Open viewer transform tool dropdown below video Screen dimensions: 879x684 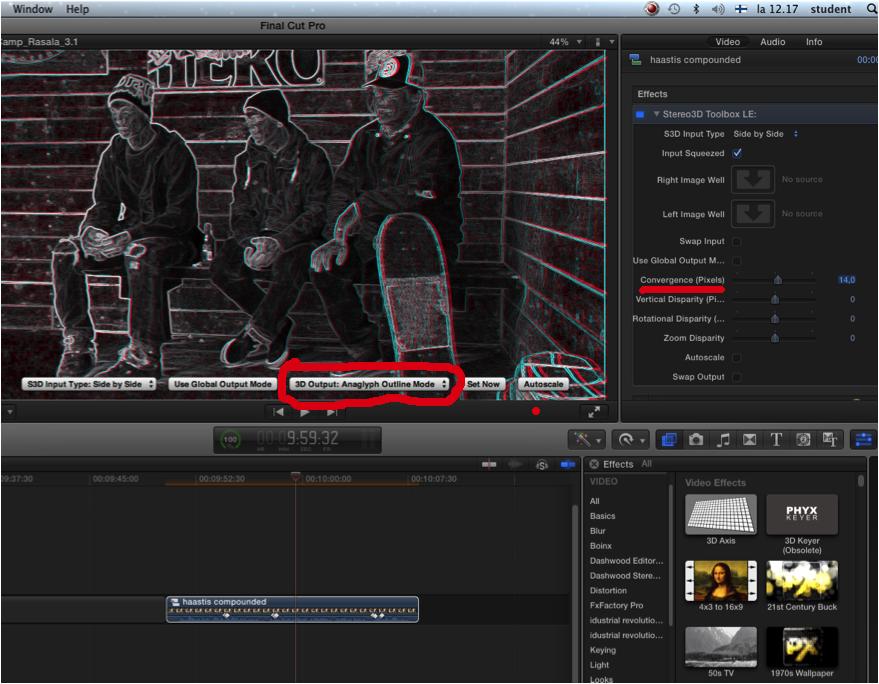click(10, 412)
